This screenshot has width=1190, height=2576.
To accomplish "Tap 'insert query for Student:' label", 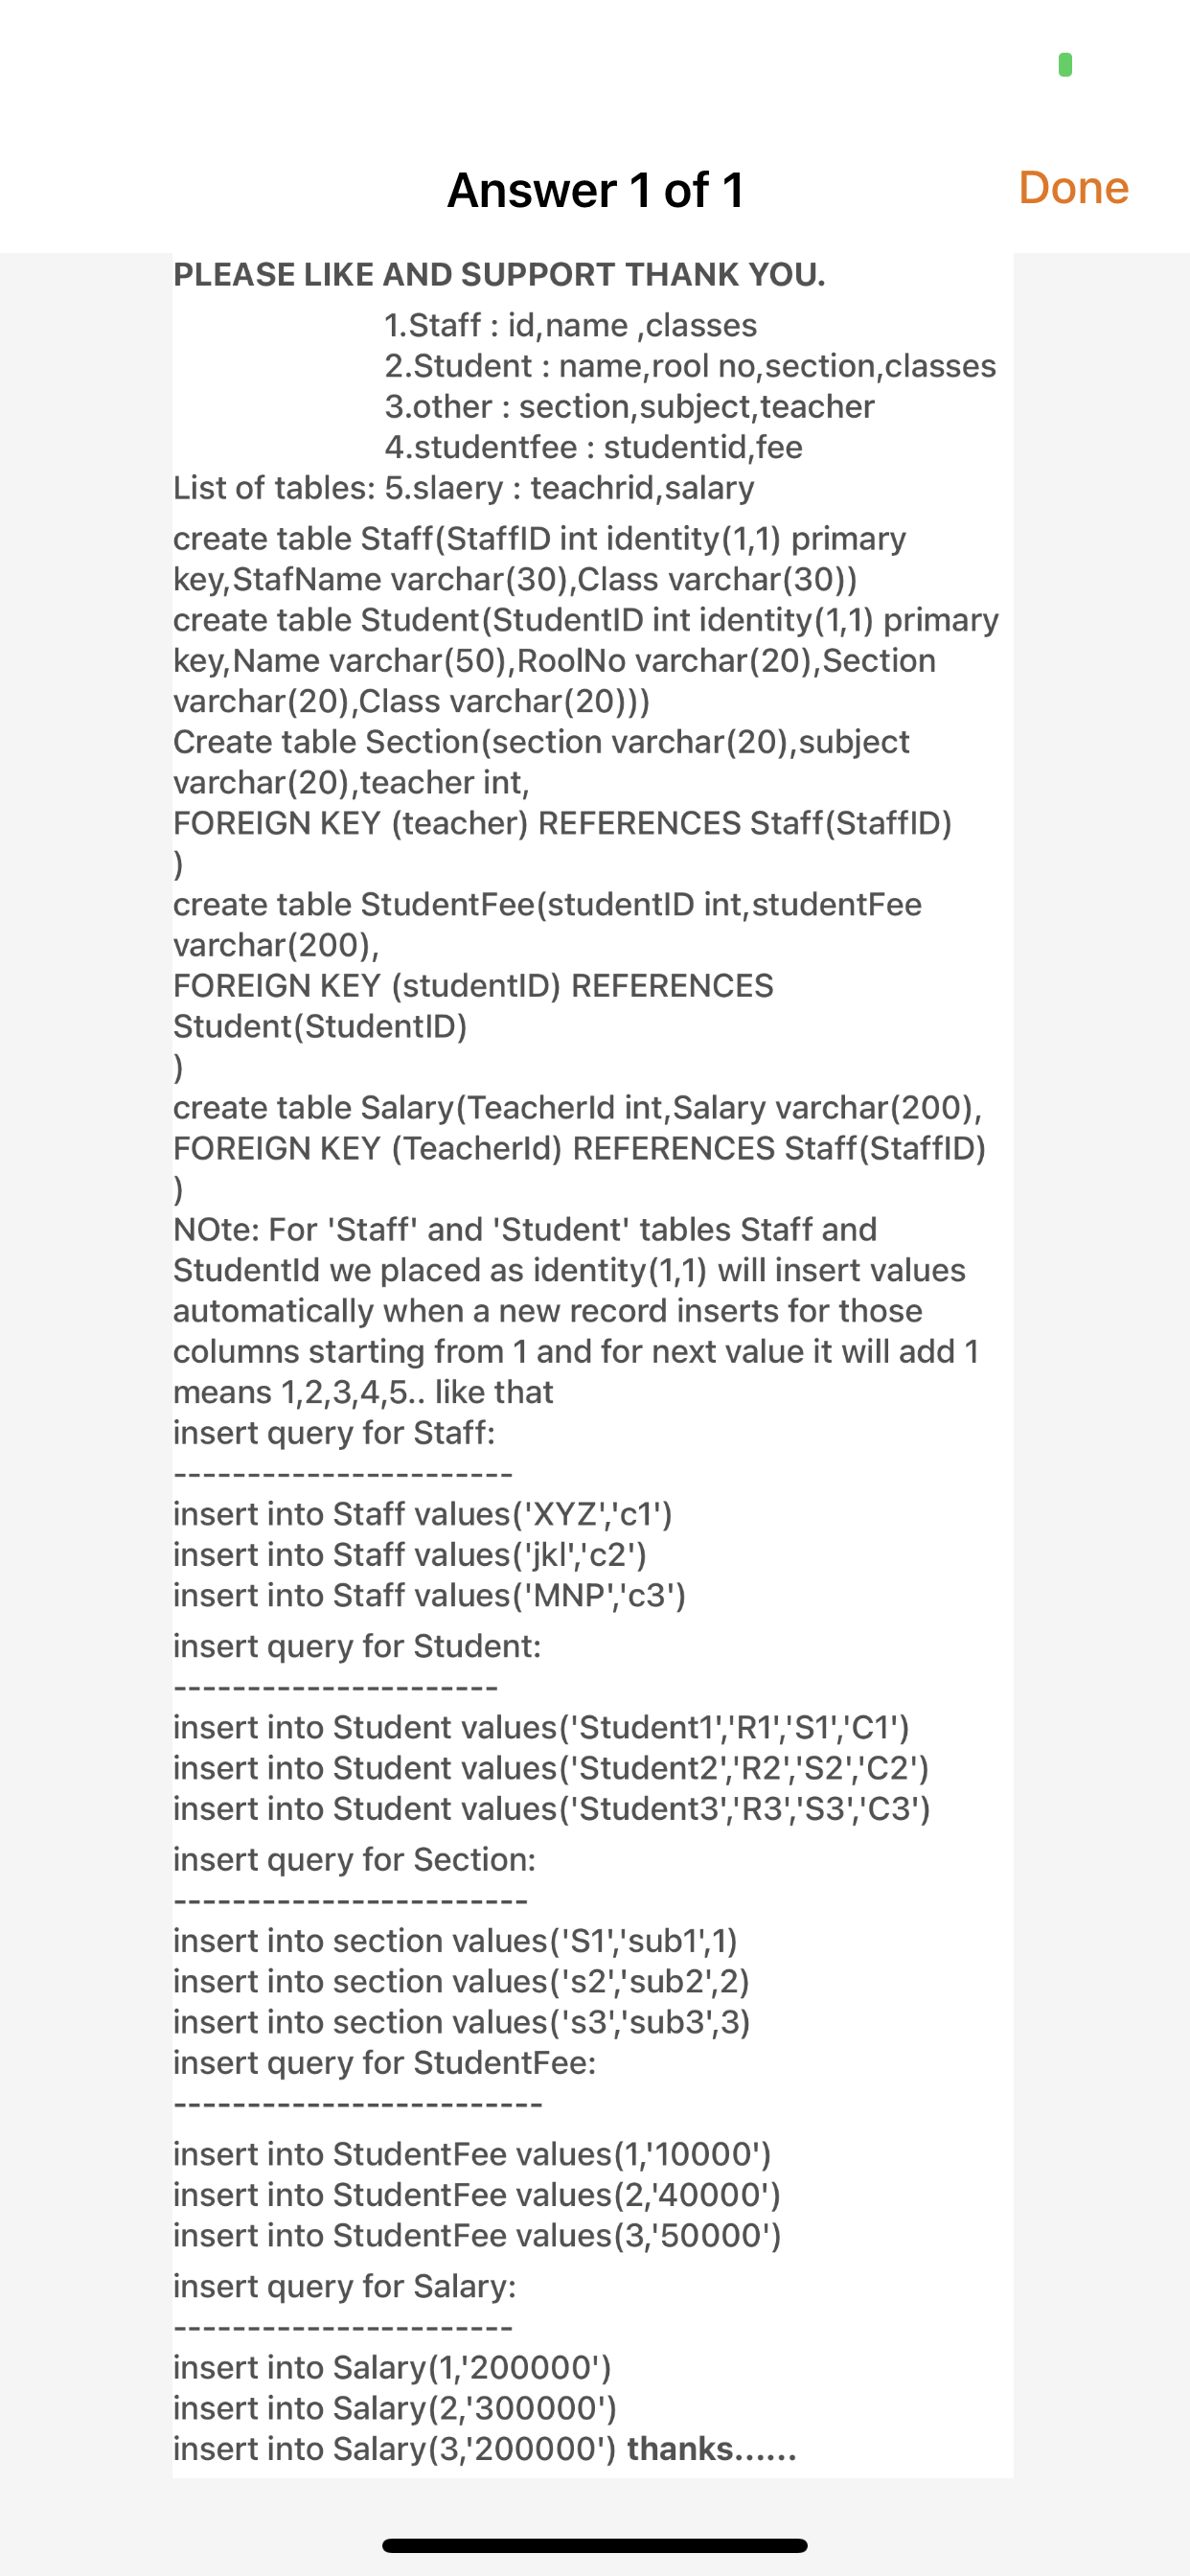I will pos(357,1647).
